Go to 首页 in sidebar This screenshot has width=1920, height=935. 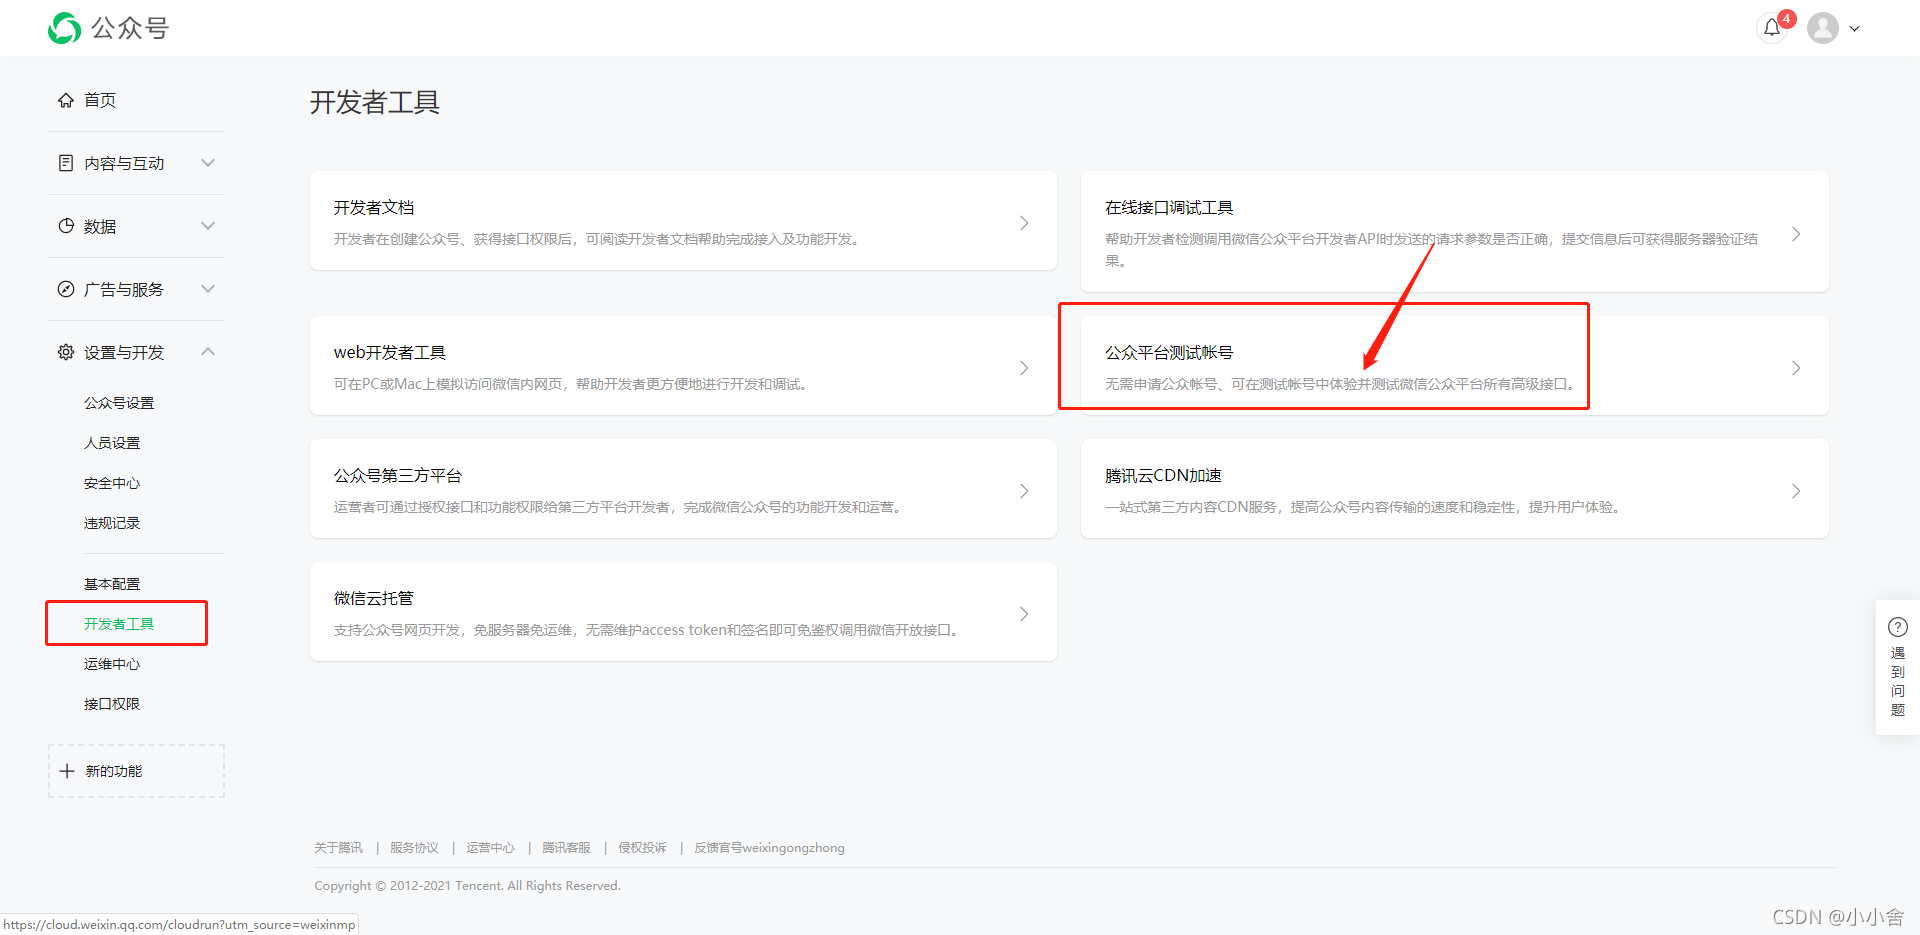(x=100, y=100)
